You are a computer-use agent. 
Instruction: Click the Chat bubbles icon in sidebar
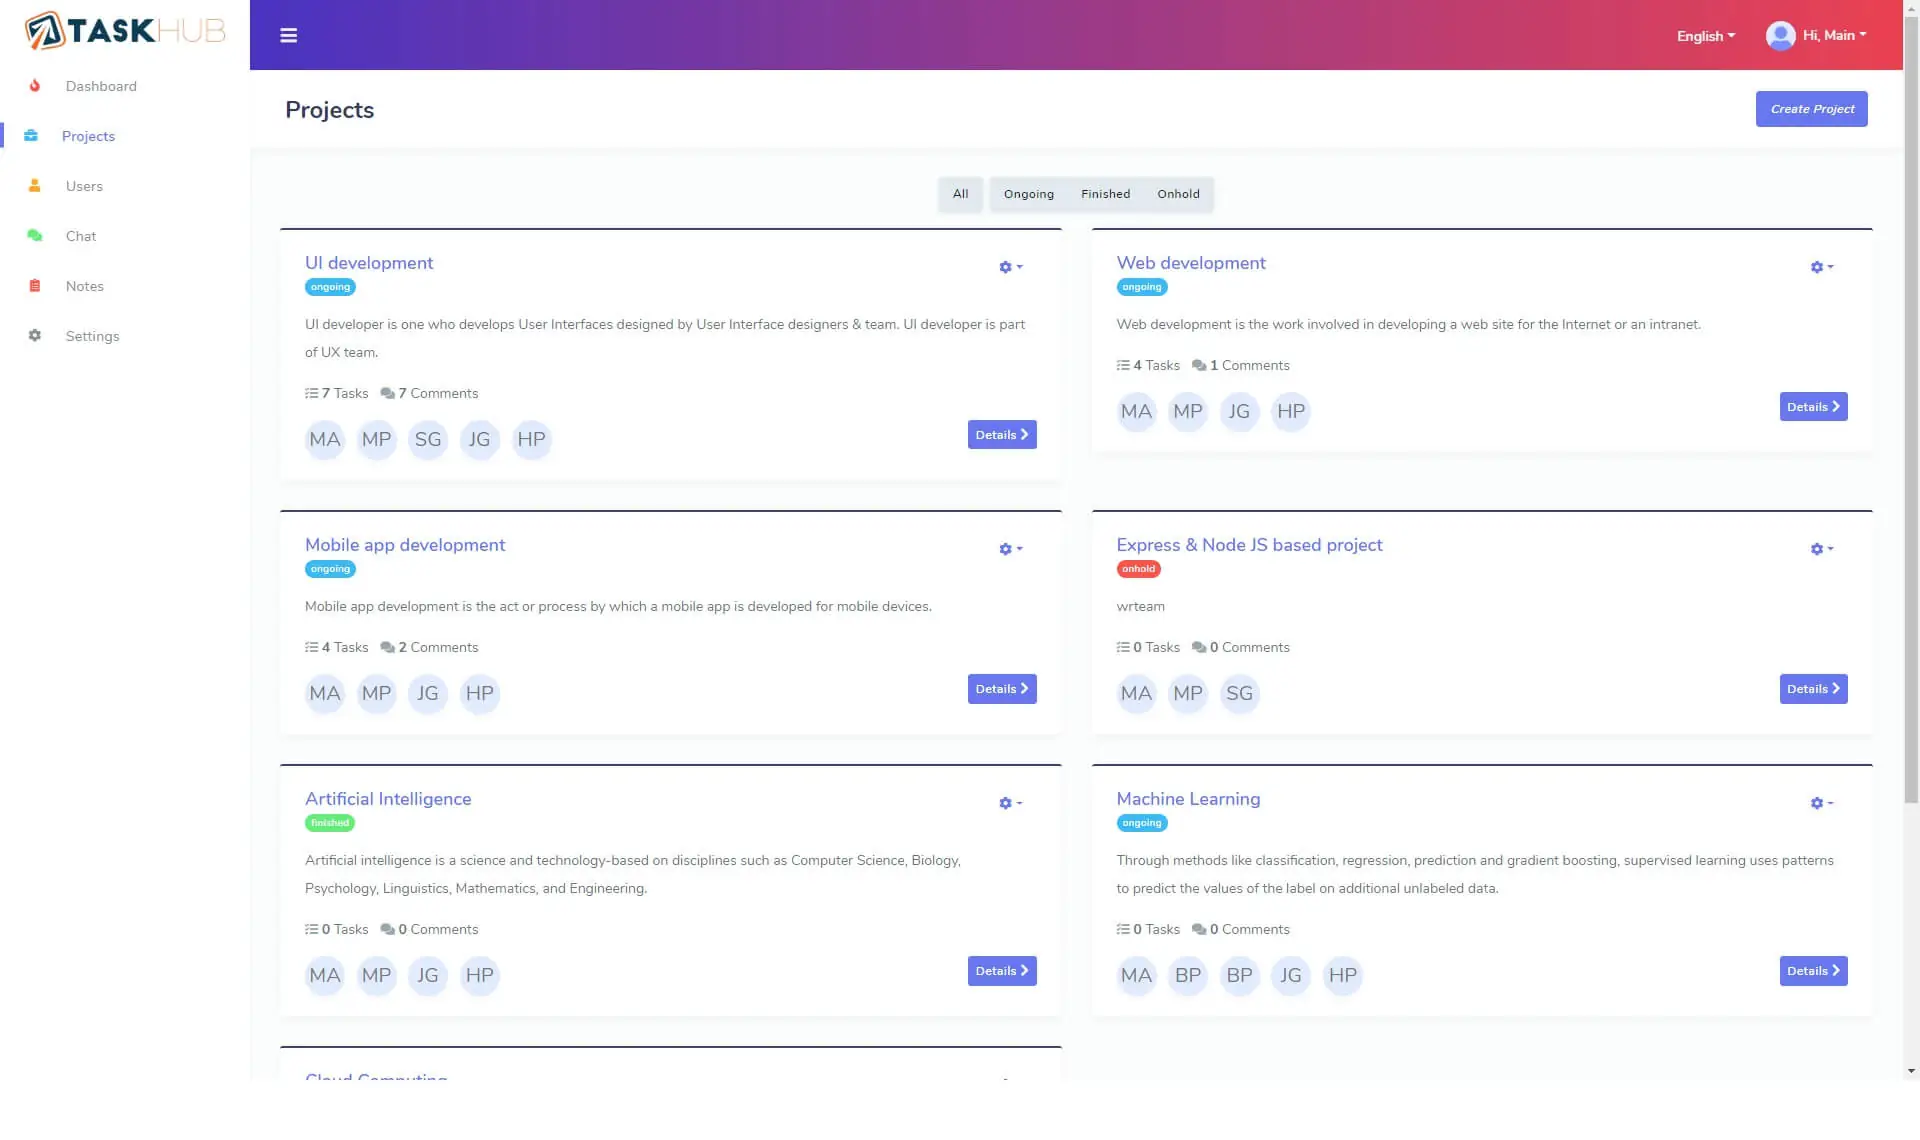pos(35,236)
